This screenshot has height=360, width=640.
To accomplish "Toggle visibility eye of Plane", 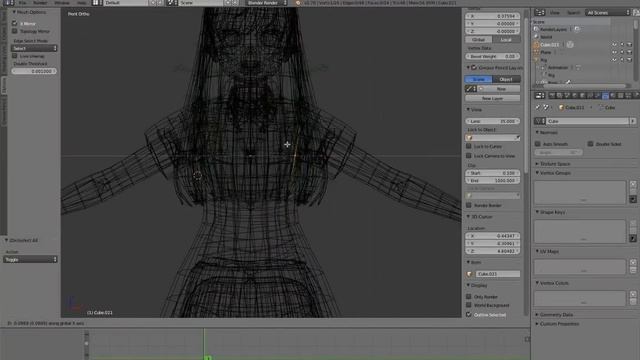I will tap(614, 52).
